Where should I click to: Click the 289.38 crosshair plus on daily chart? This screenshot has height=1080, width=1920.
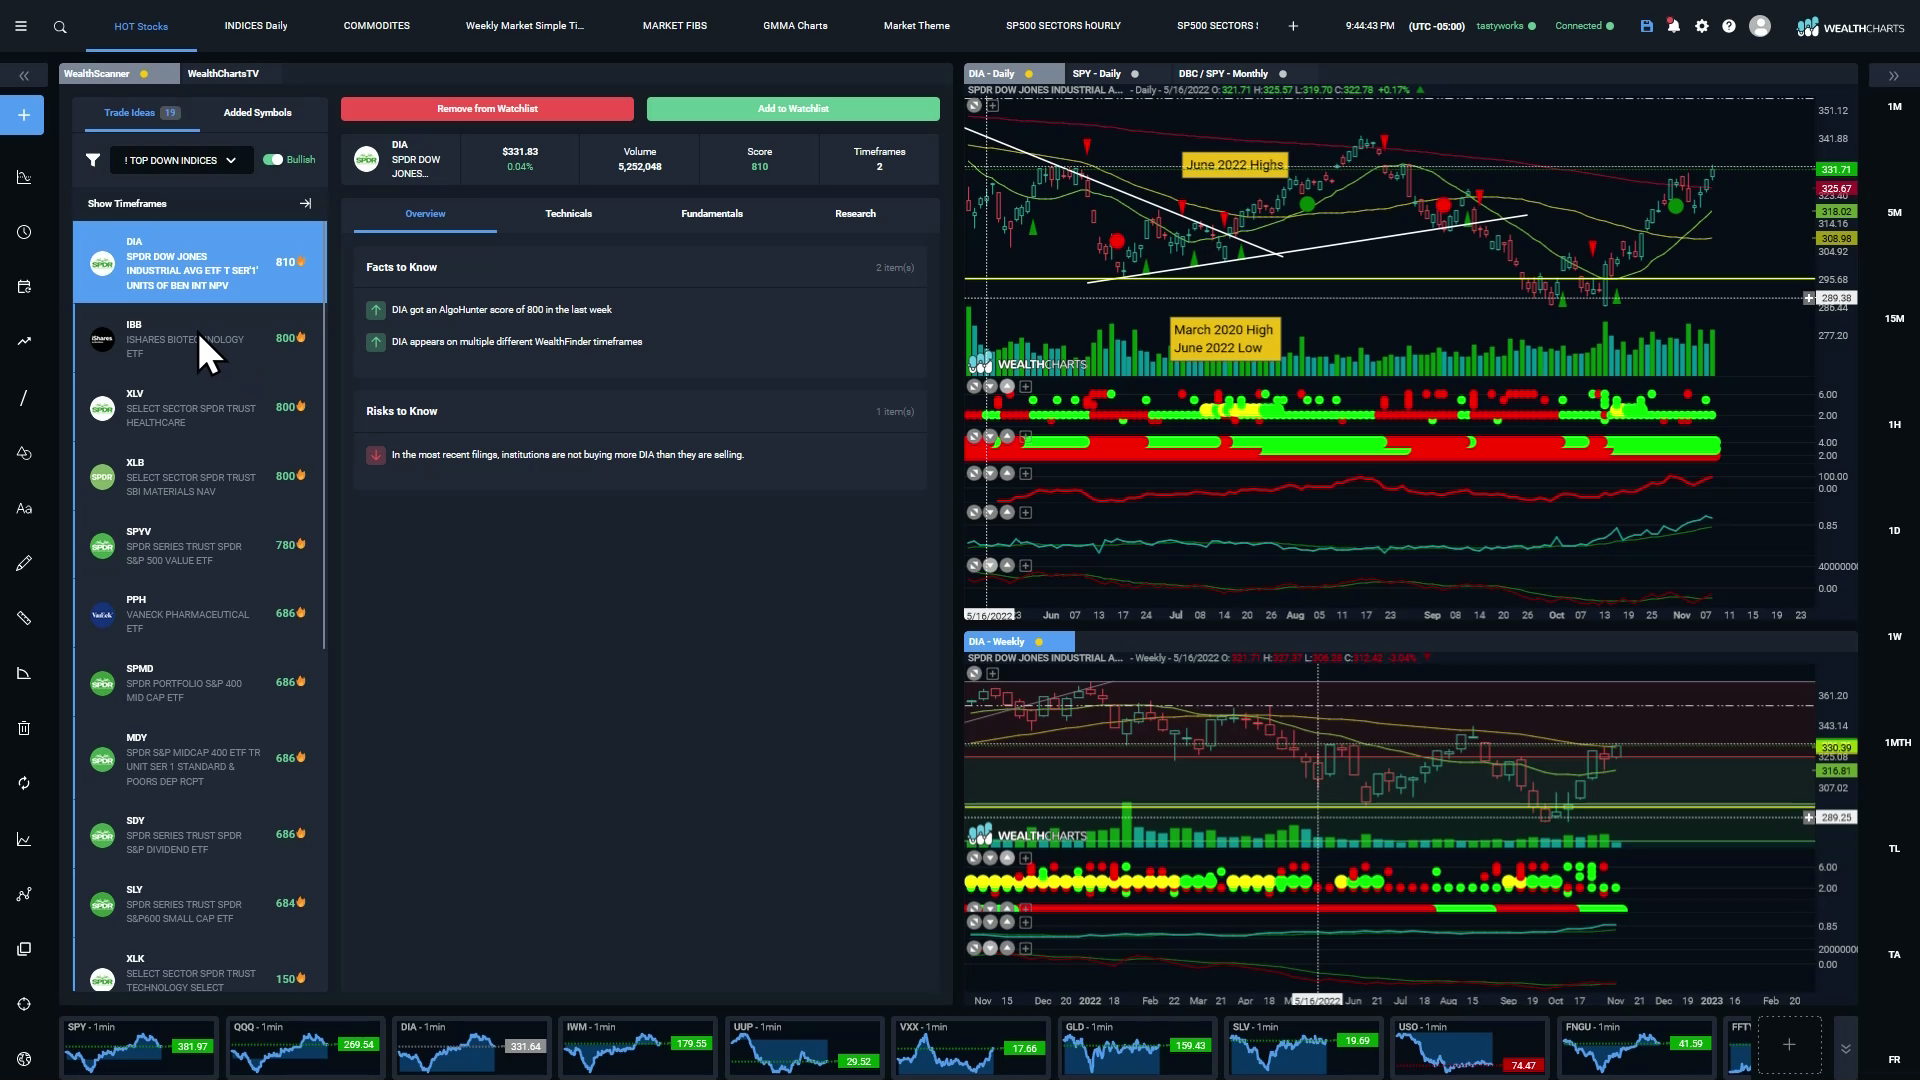click(1808, 298)
